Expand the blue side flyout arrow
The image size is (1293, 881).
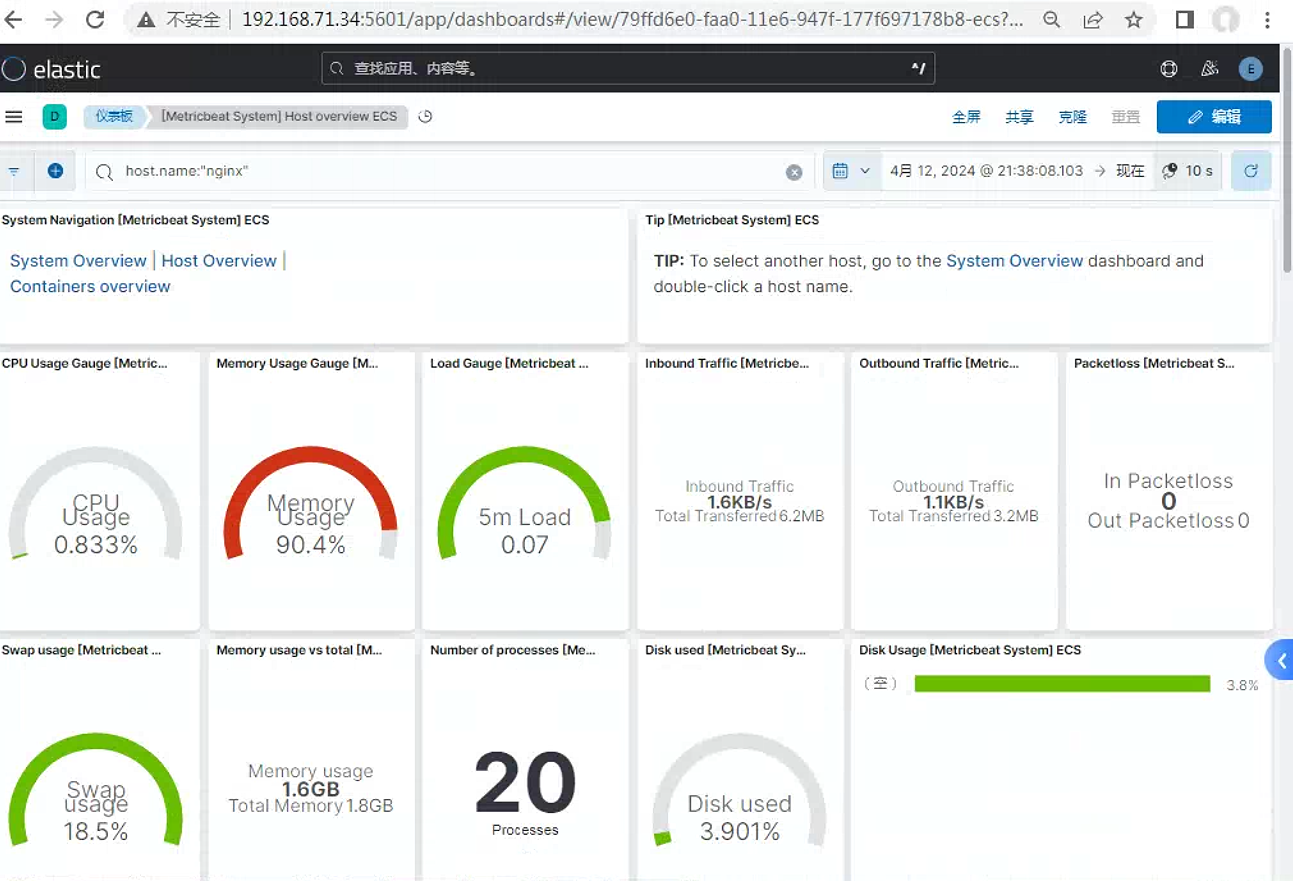pyautogui.click(x=1280, y=661)
